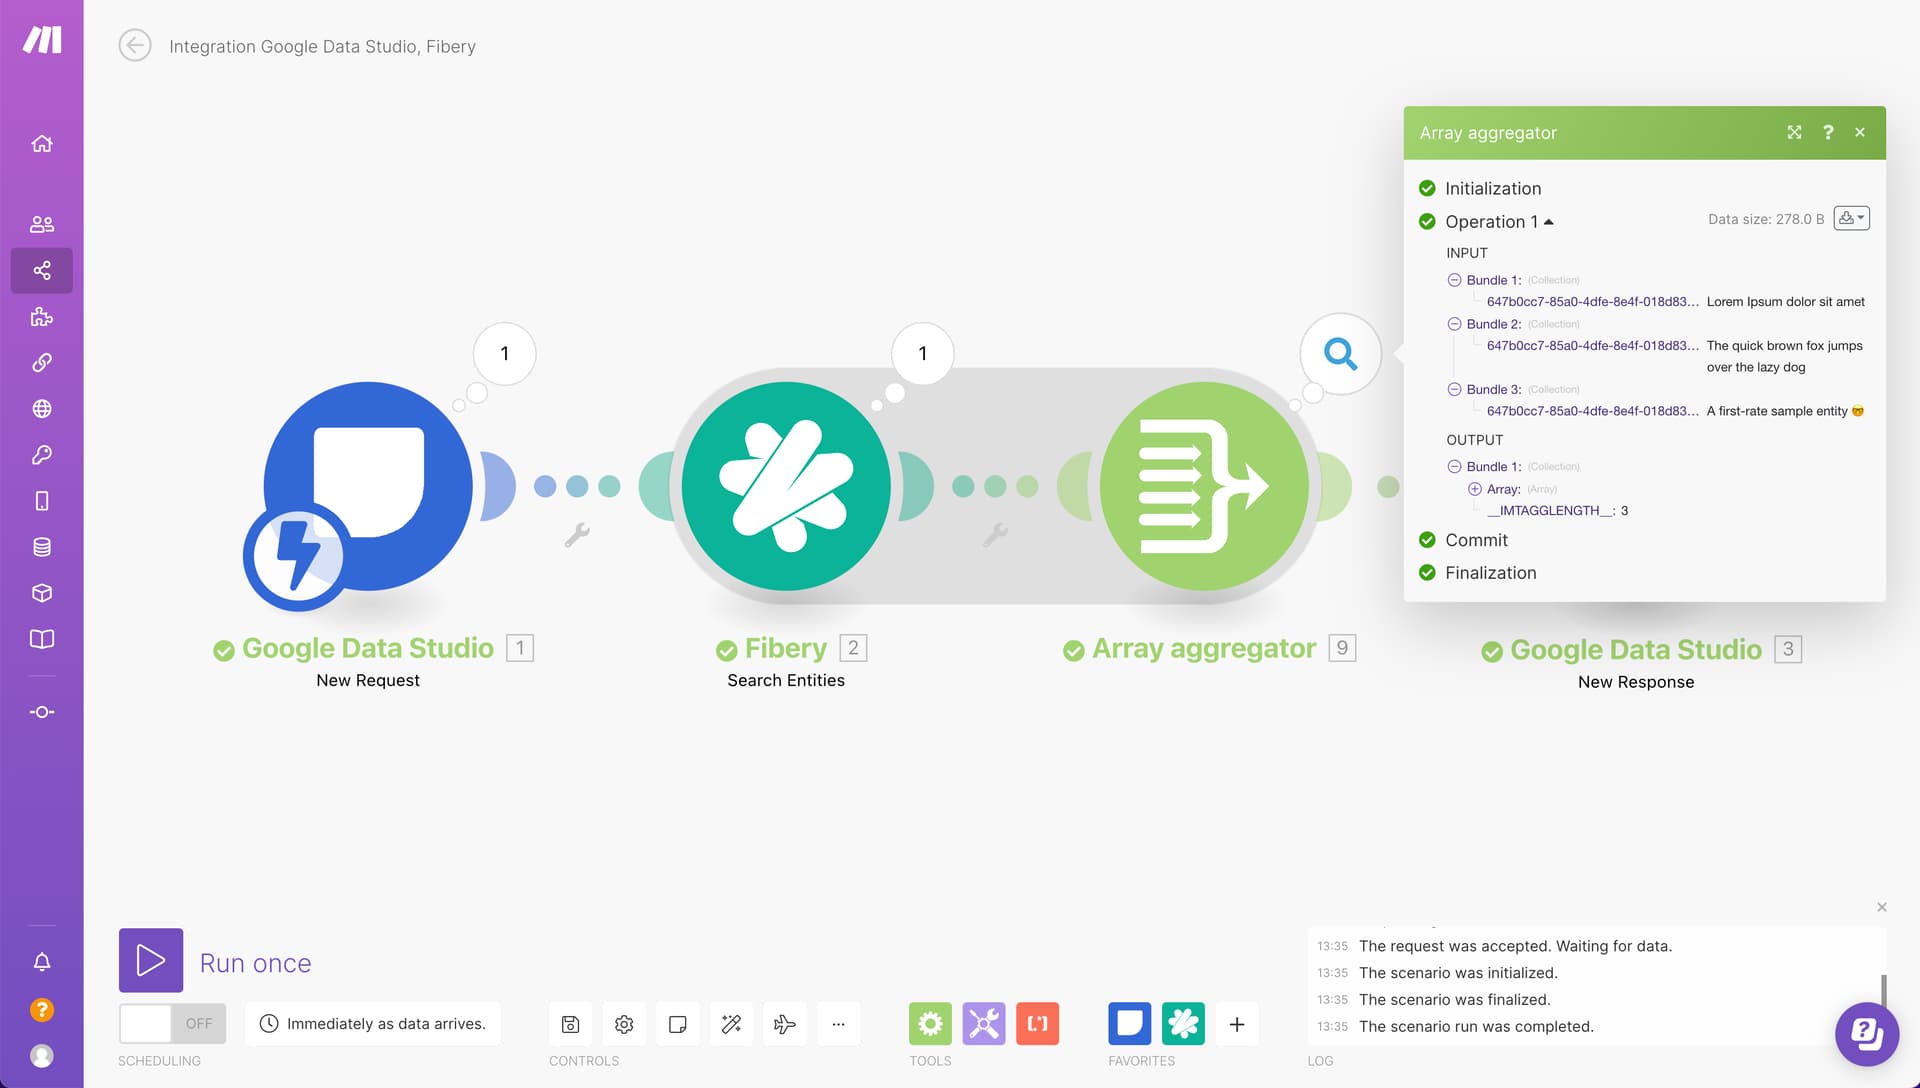The image size is (1920, 1088).
Task: Open Fibery module's result bubble 1
Action: pyautogui.click(x=922, y=353)
